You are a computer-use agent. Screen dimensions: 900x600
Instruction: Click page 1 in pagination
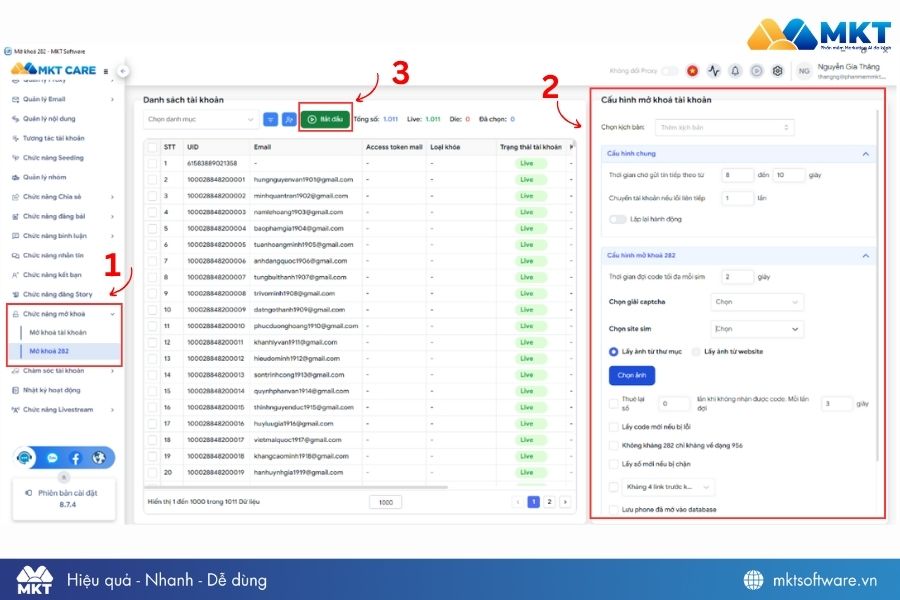(533, 502)
